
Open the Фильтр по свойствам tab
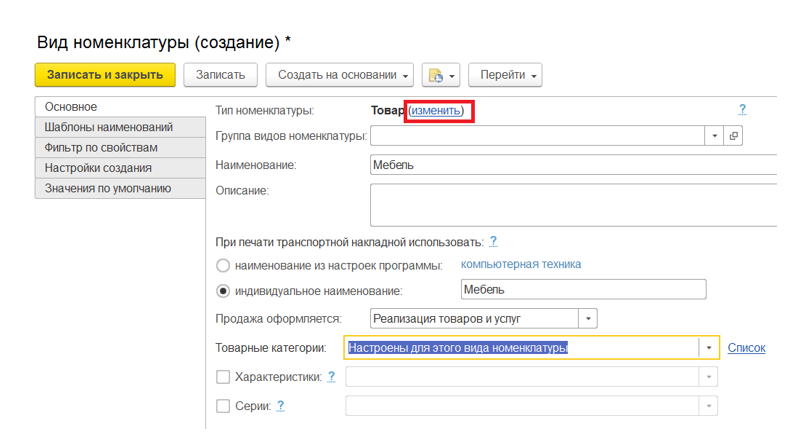101,148
